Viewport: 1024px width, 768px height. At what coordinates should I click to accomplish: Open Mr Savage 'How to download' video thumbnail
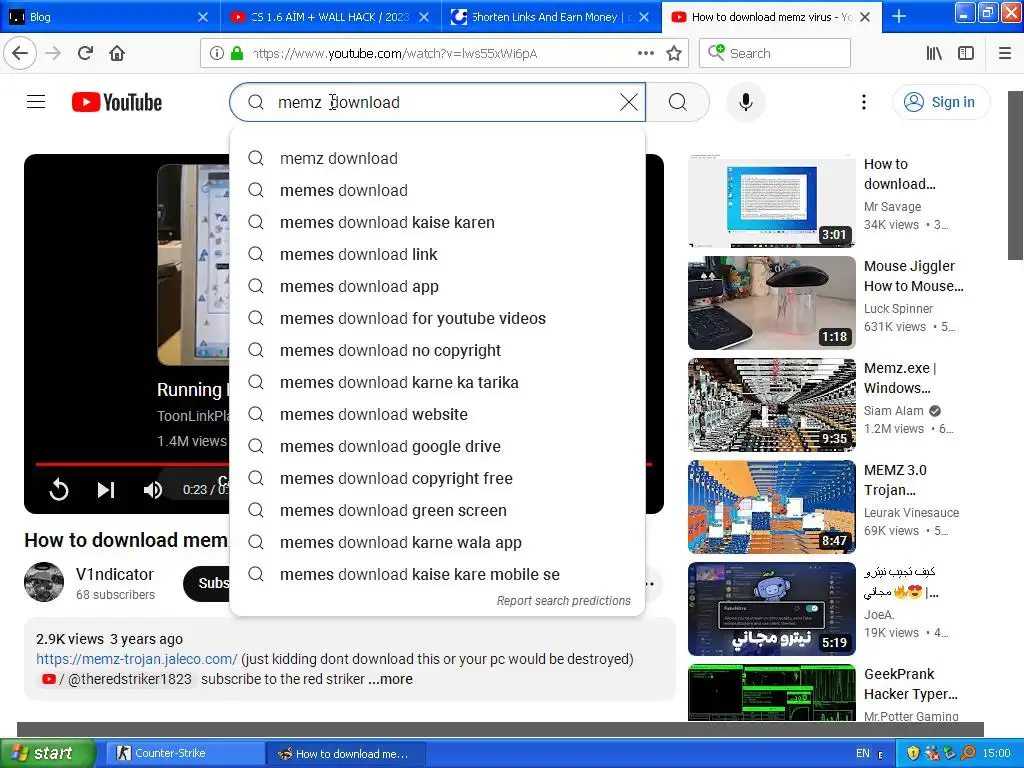(771, 201)
